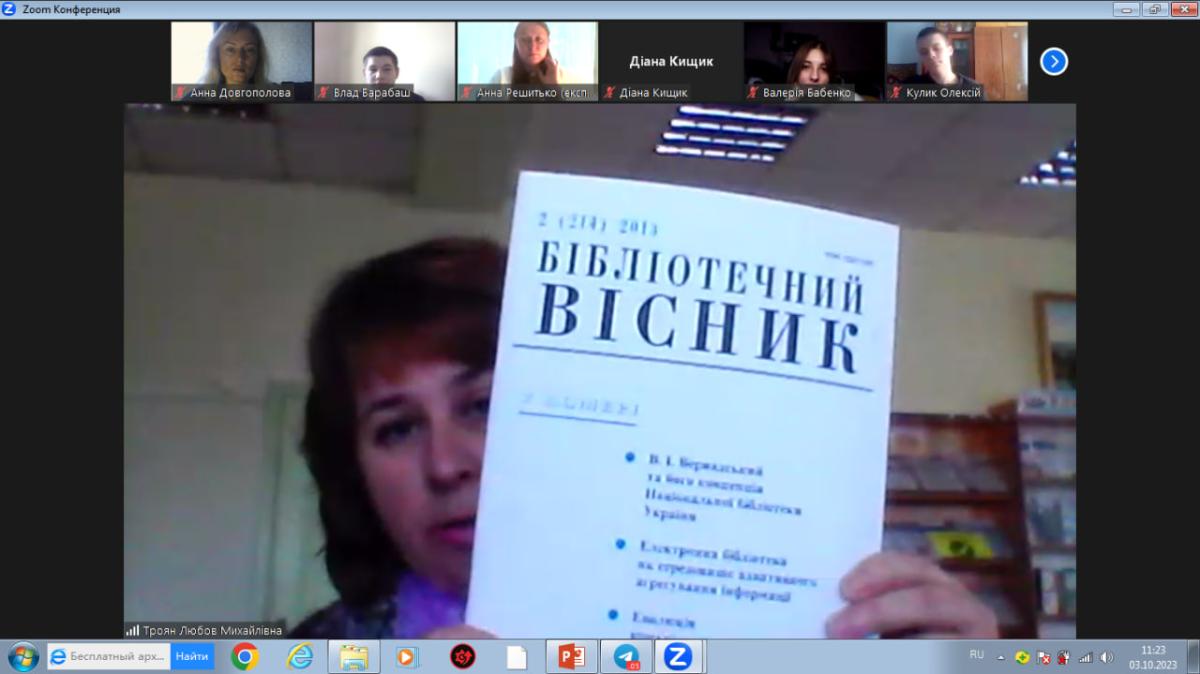
Task: Click the Бесплатный арх... search field
Action: (108, 657)
